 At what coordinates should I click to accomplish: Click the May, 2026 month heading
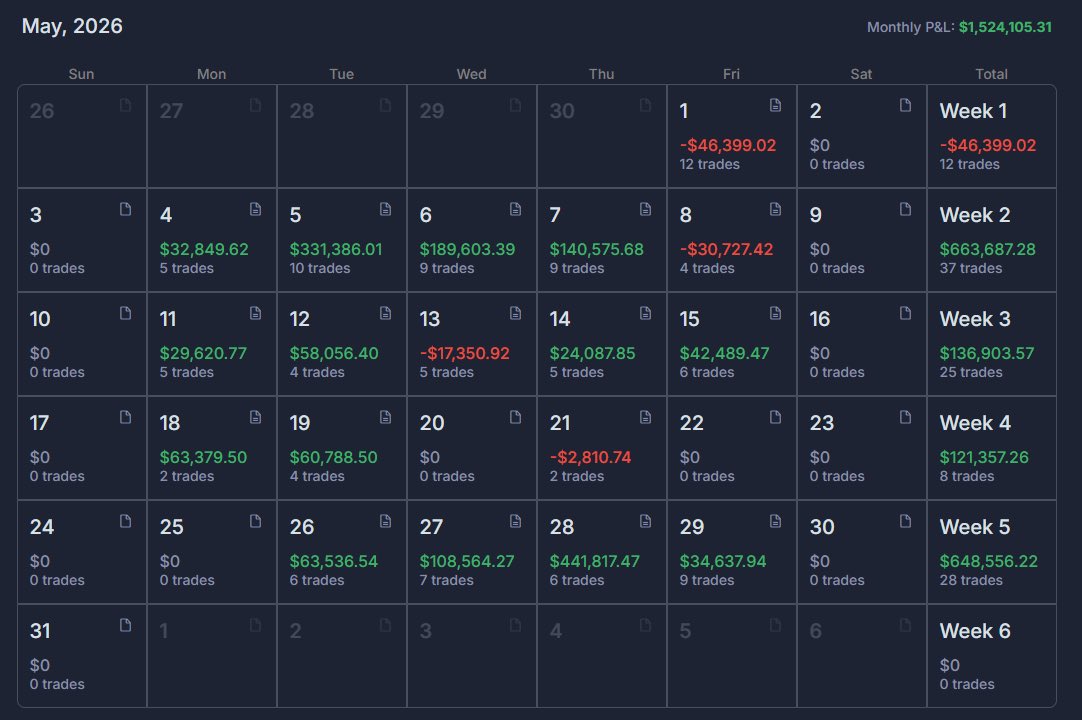(x=72, y=26)
